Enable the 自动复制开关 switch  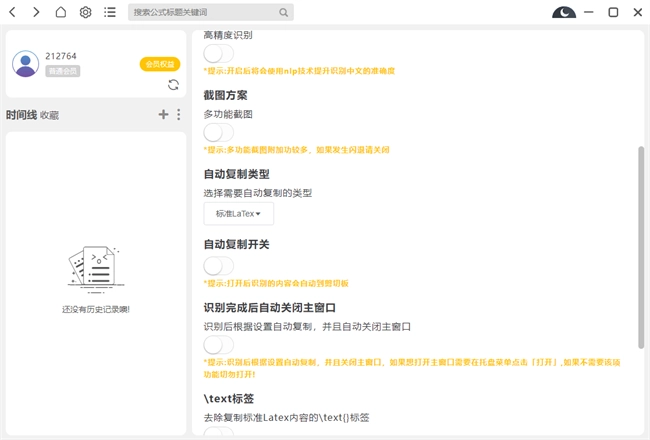(218, 266)
